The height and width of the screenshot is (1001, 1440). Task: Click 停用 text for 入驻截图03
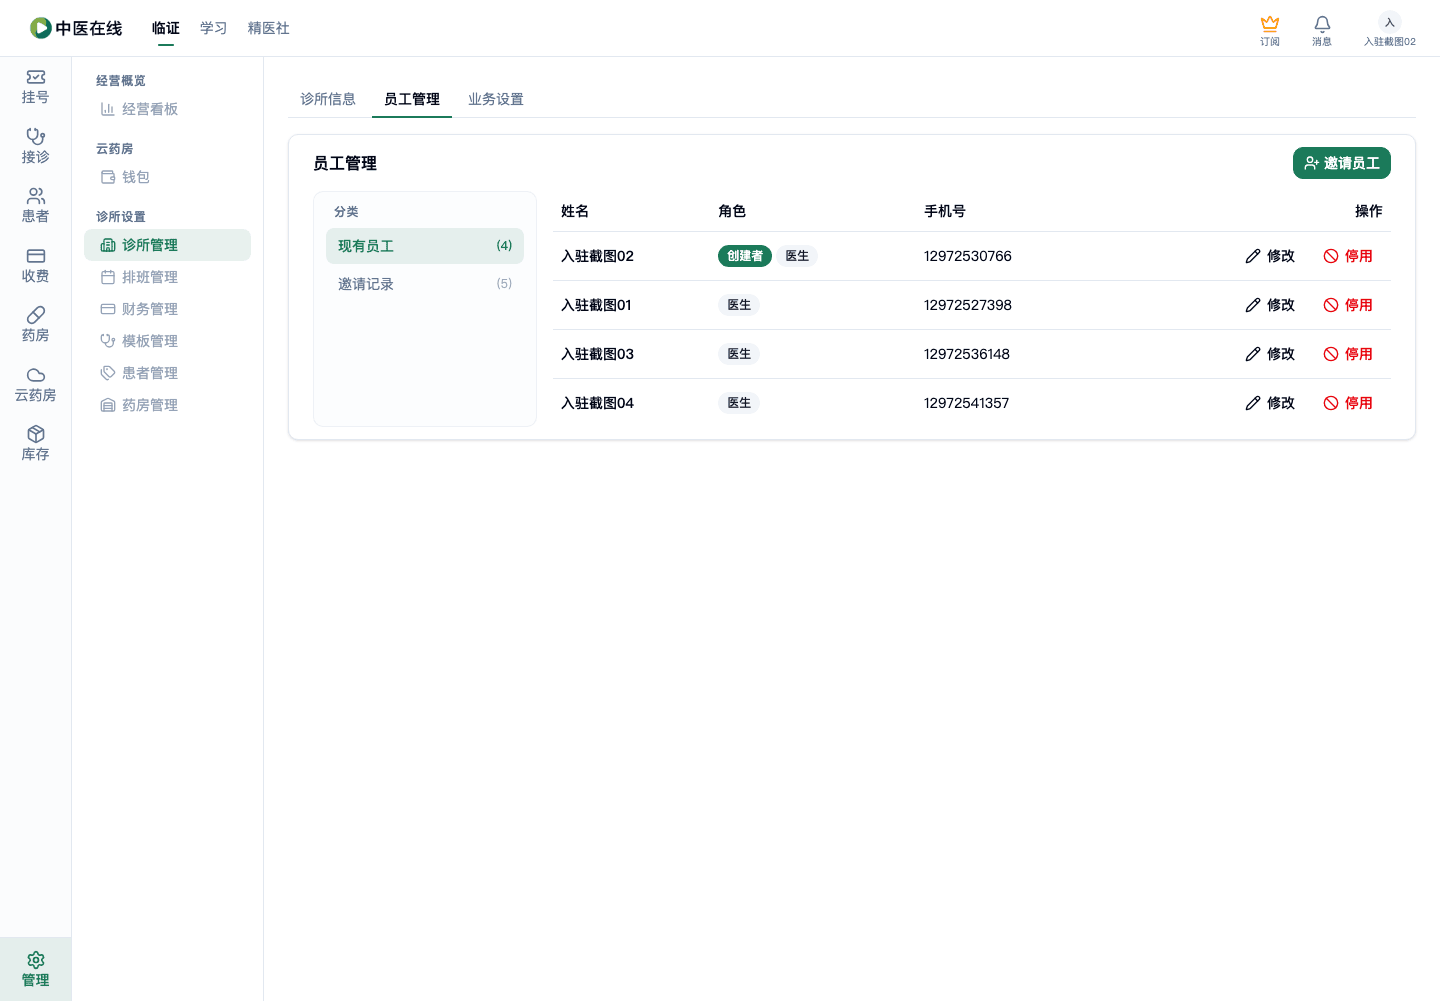[x=1359, y=354]
